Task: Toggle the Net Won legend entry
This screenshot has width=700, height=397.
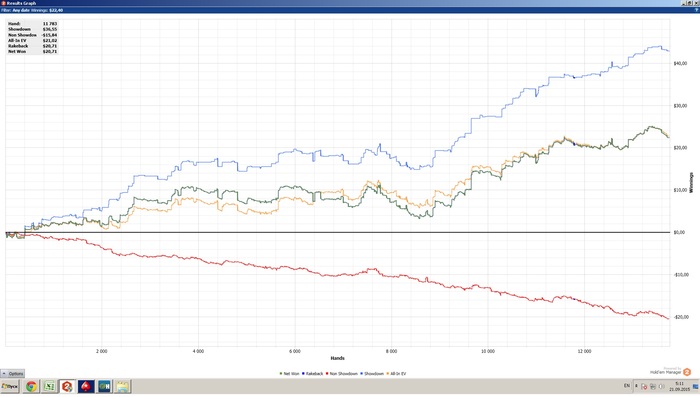Action: pyautogui.click(x=289, y=373)
